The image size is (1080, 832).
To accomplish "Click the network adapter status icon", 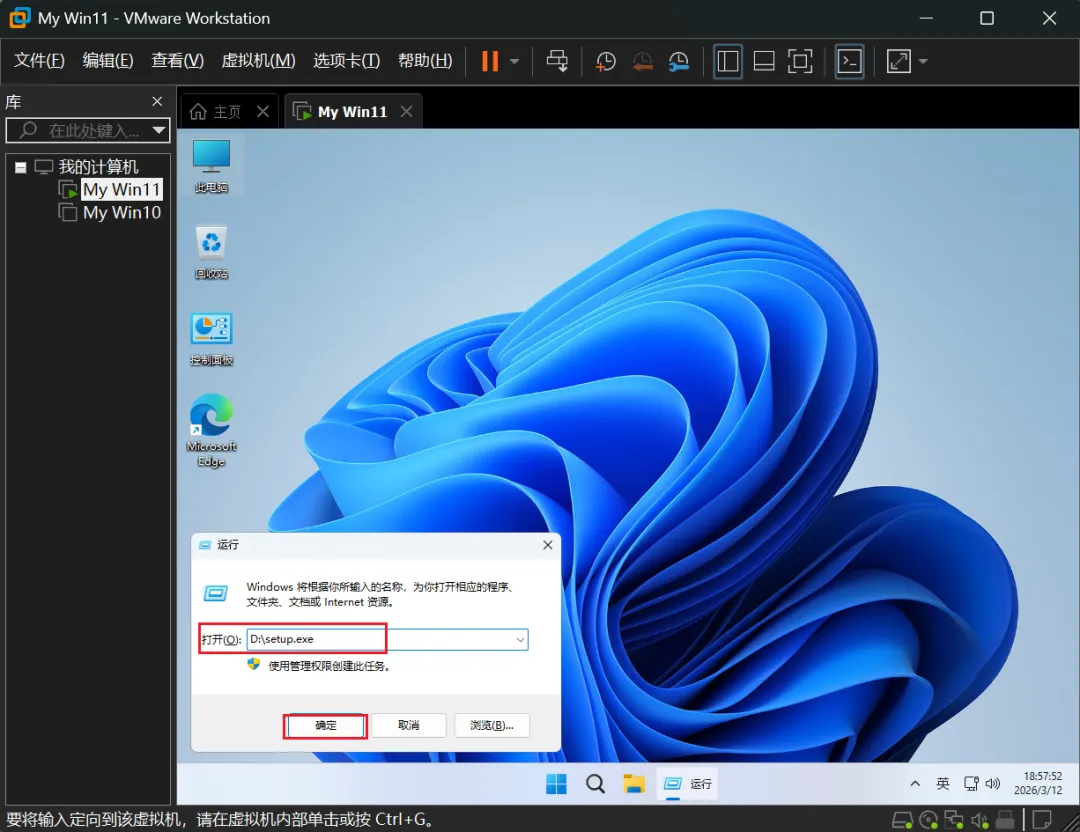I will 954,820.
